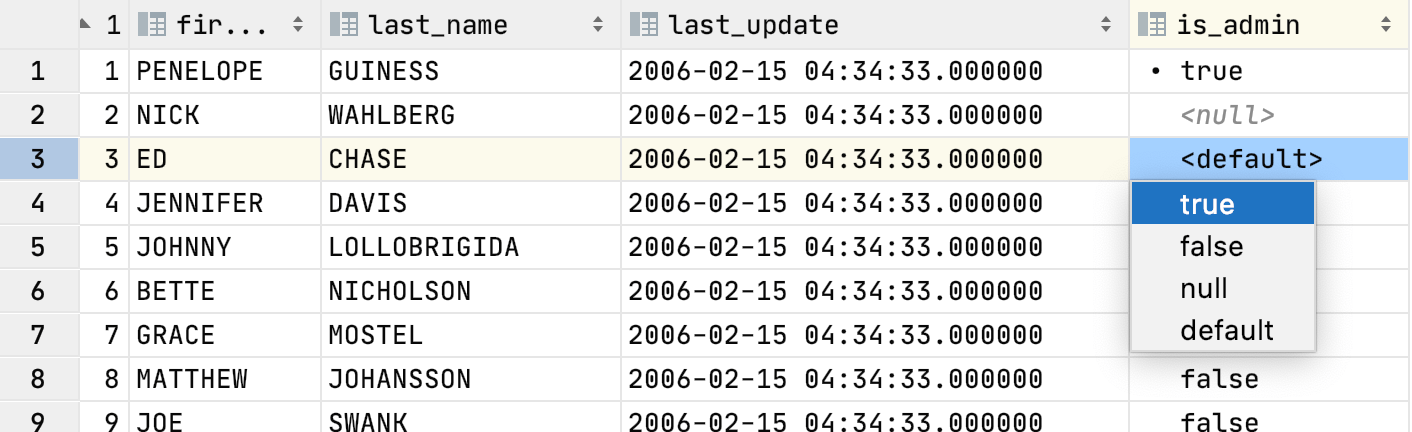Click the last_name column table icon
1412x432 pixels.
point(343,25)
